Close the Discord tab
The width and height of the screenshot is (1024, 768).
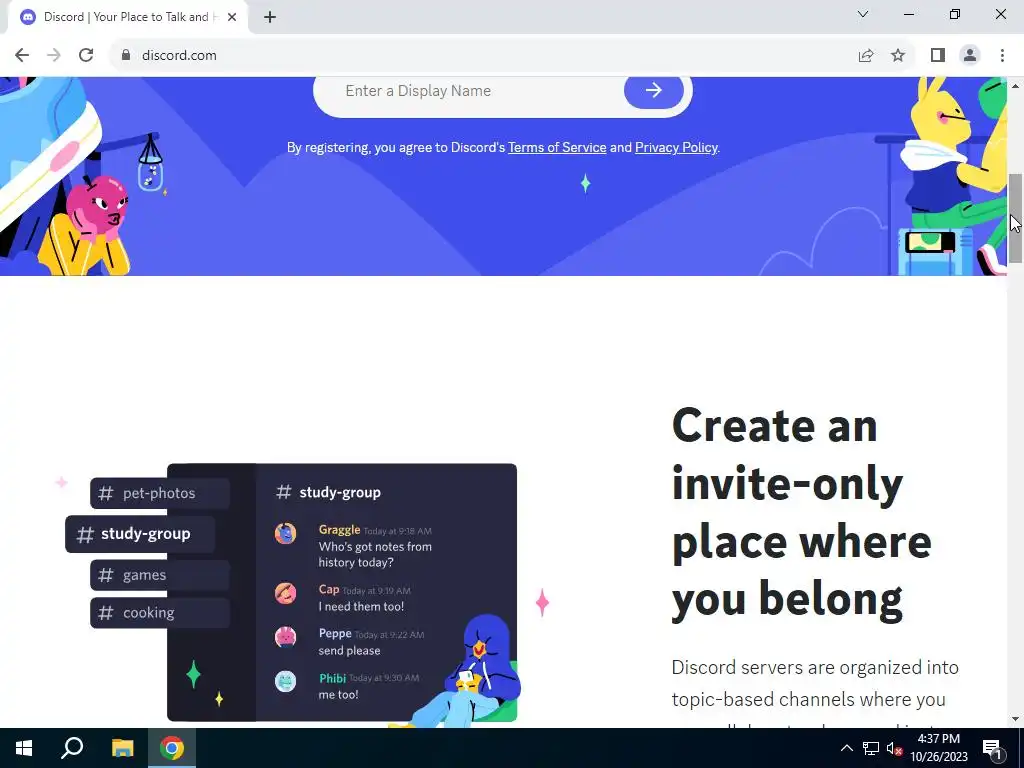click(x=232, y=17)
